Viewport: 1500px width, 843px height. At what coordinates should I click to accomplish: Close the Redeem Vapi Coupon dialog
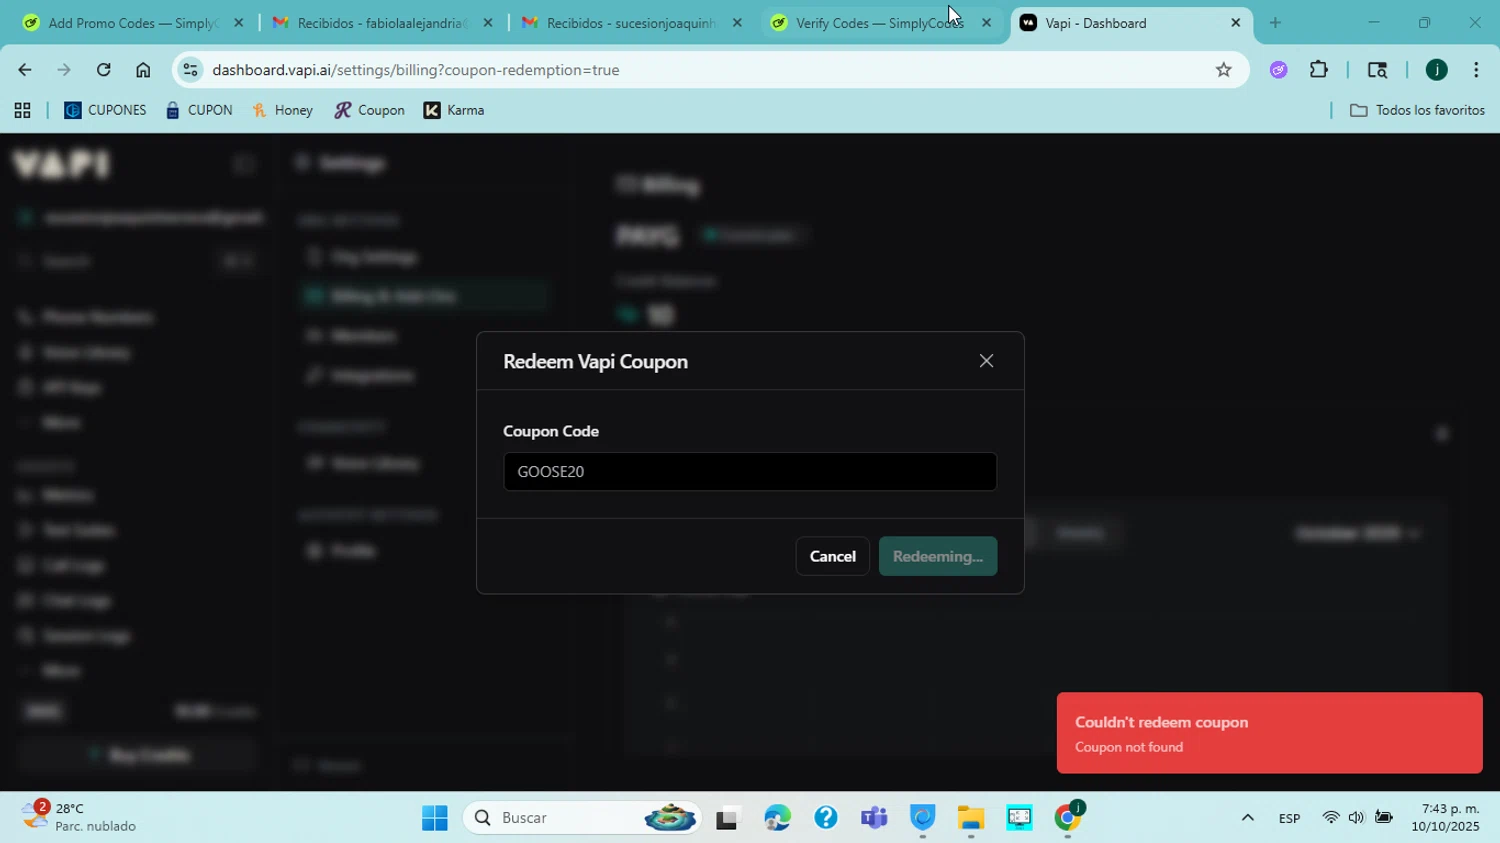click(986, 361)
